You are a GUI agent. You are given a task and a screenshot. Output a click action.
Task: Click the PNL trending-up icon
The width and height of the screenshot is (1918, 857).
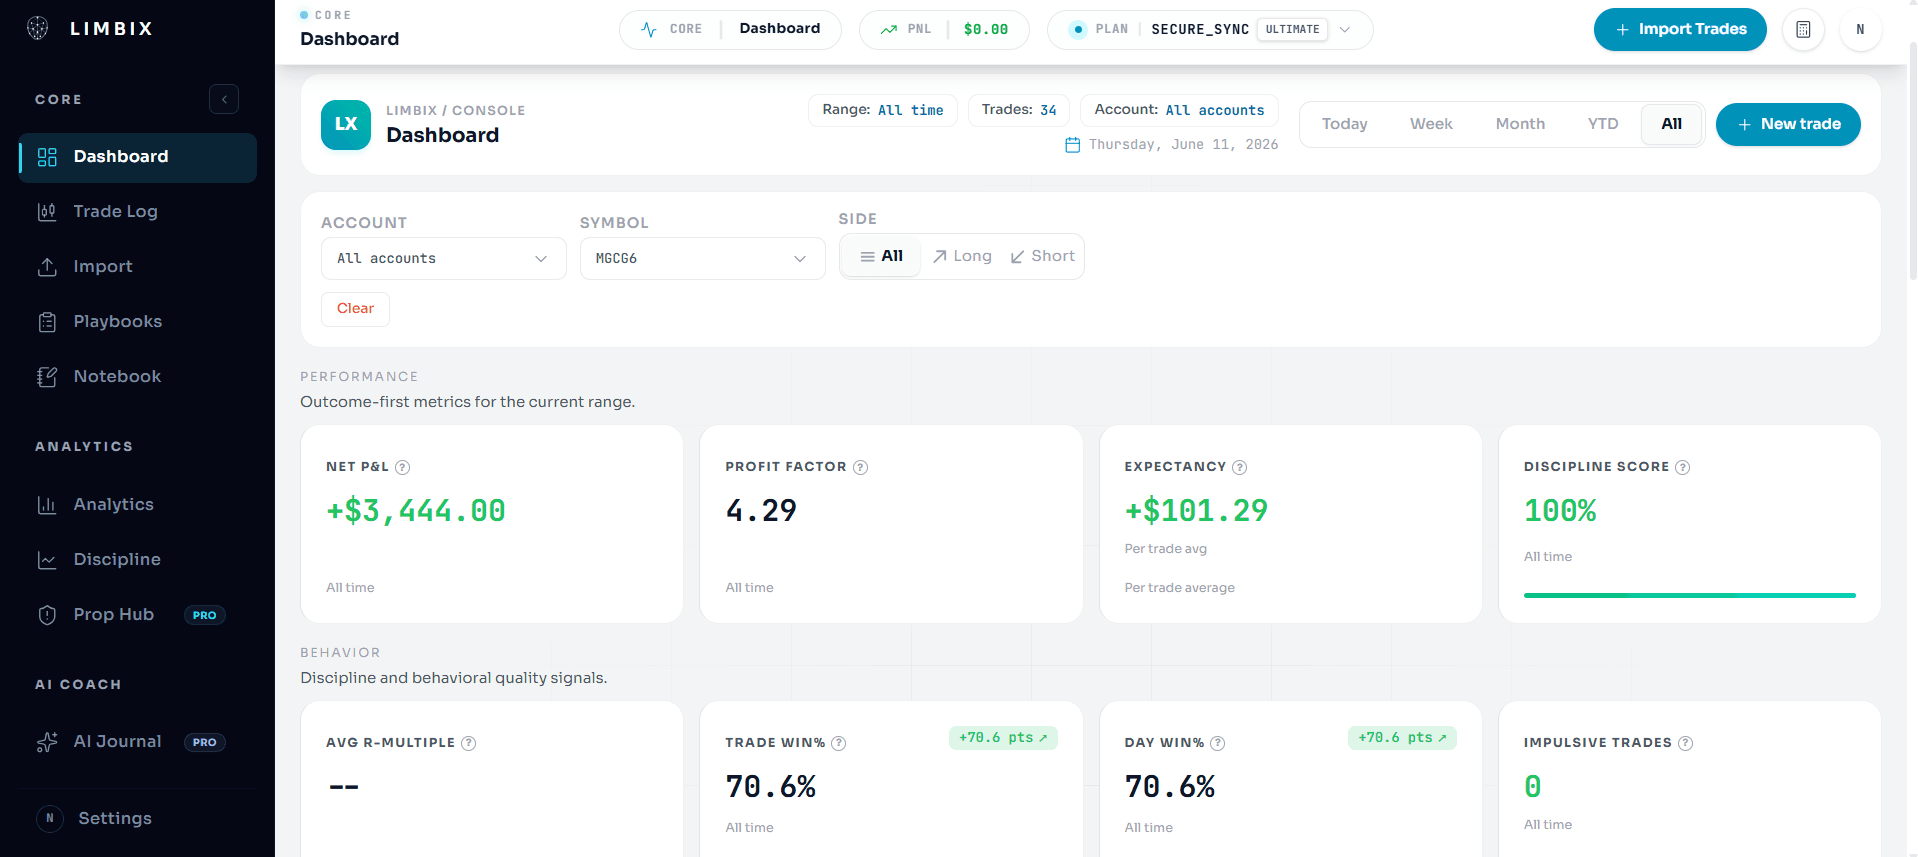point(889,29)
